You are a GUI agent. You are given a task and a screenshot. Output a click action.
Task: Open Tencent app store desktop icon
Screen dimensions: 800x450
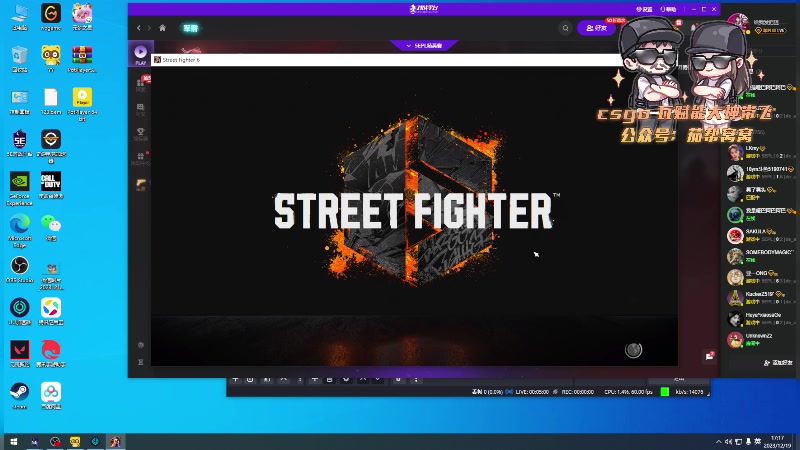51,312
